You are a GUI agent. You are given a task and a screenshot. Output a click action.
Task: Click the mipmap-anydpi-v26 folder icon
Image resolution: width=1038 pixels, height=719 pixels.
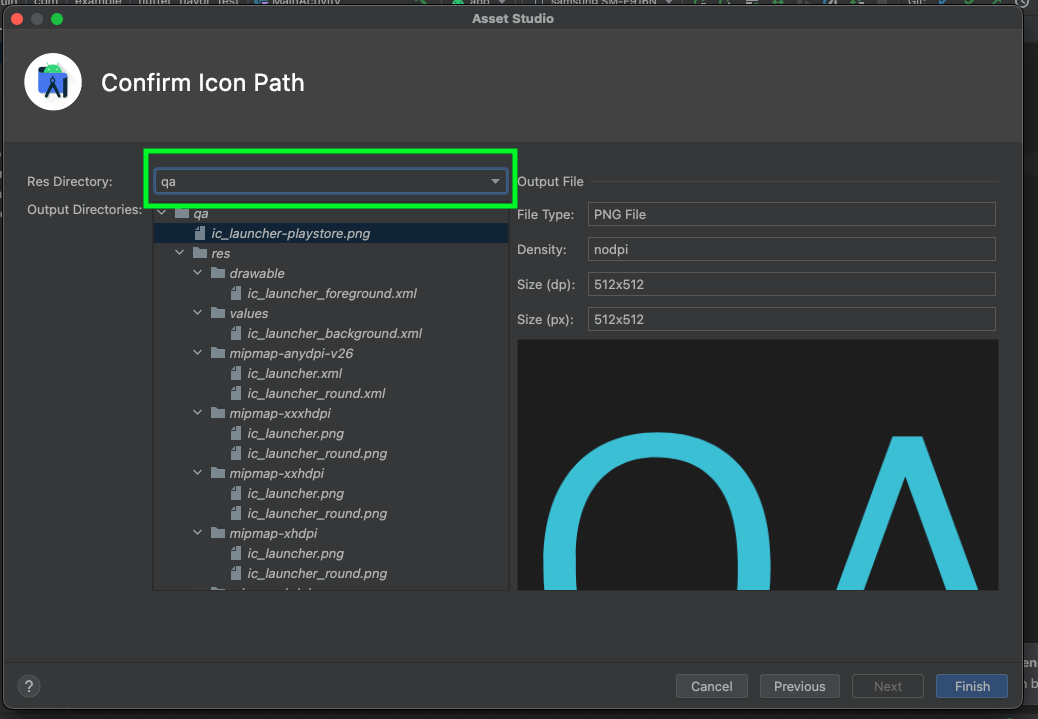218,353
